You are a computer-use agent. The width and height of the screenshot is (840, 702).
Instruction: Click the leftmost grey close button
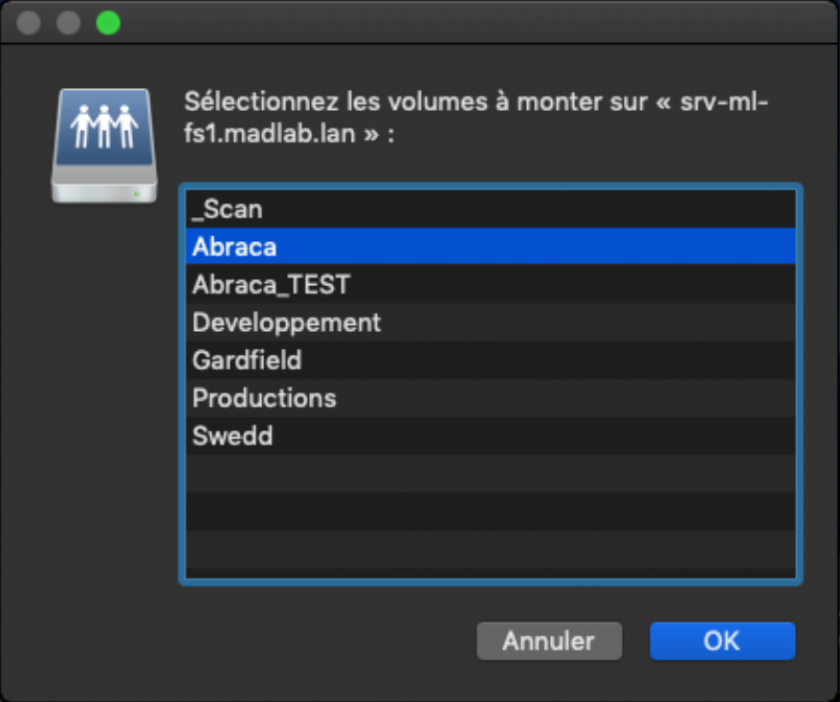tap(28, 23)
